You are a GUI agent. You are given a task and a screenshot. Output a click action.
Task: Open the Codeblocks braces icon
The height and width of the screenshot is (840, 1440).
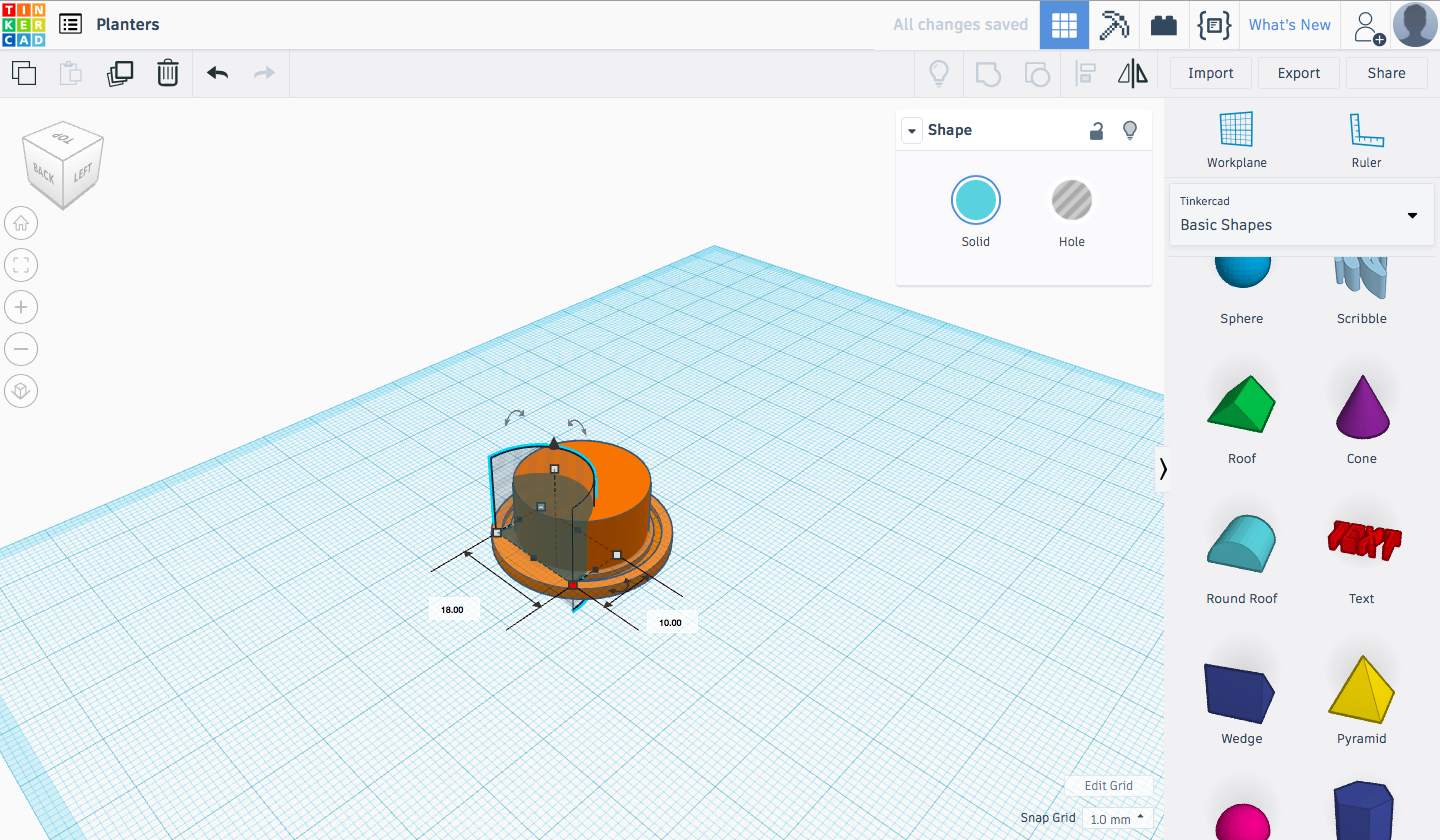point(1214,25)
